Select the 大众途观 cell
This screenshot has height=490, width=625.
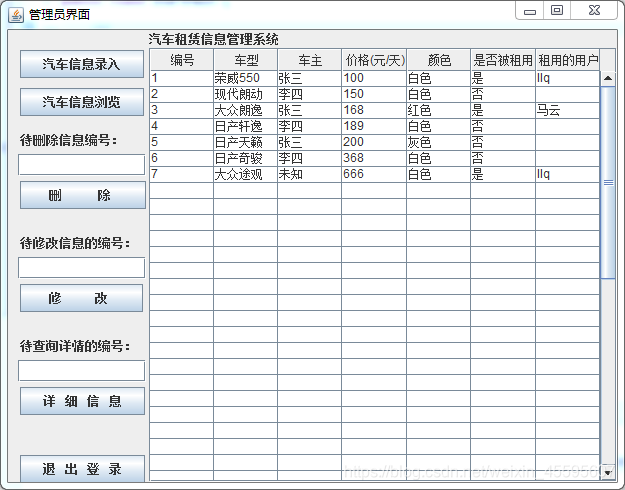[246, 174]
